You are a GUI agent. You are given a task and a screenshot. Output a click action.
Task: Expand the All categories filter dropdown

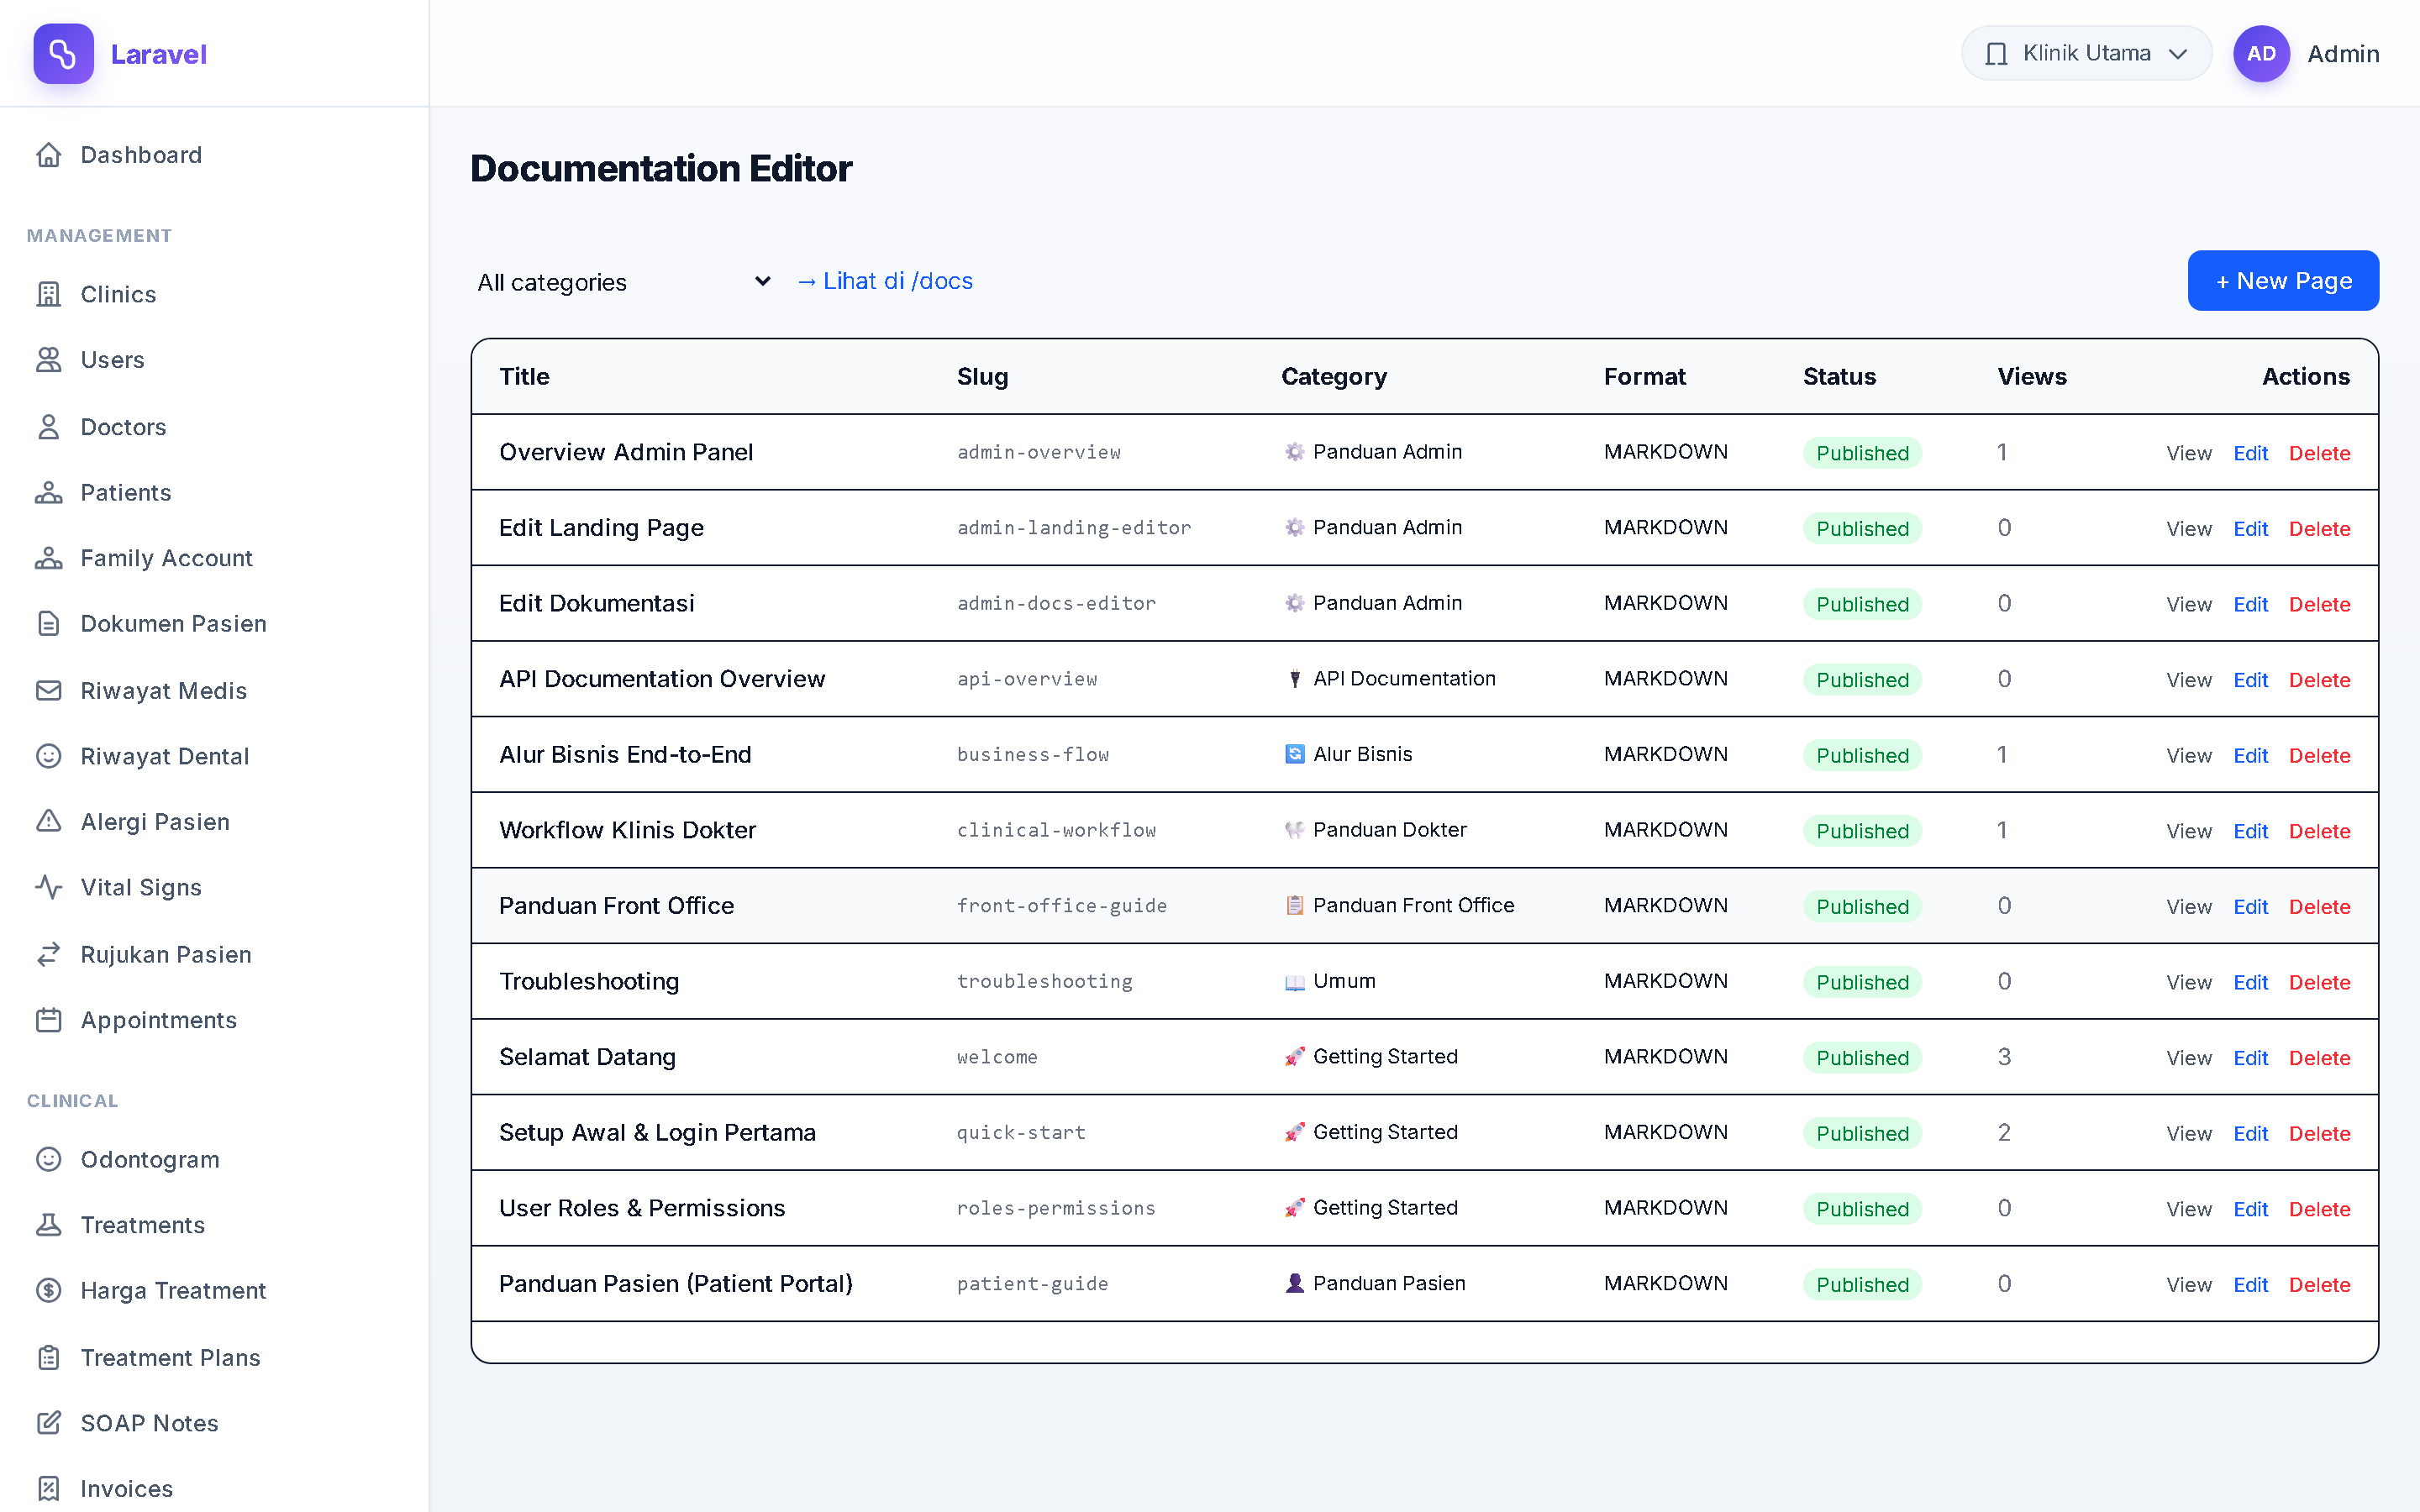coord(624,282)
